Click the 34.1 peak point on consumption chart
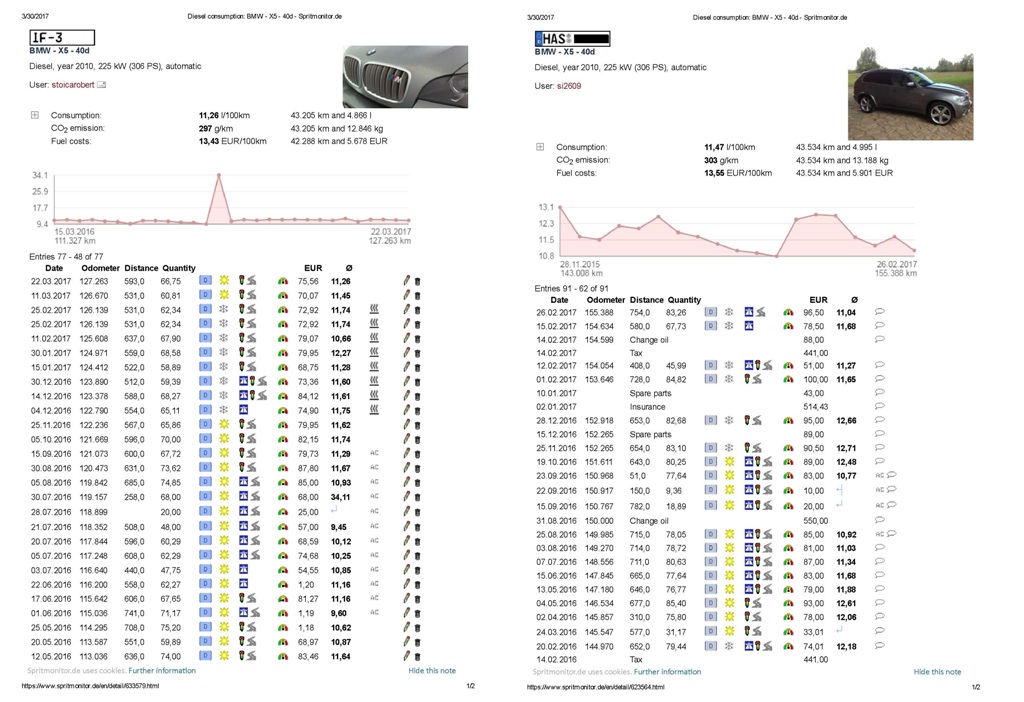 tap(218, 176)
